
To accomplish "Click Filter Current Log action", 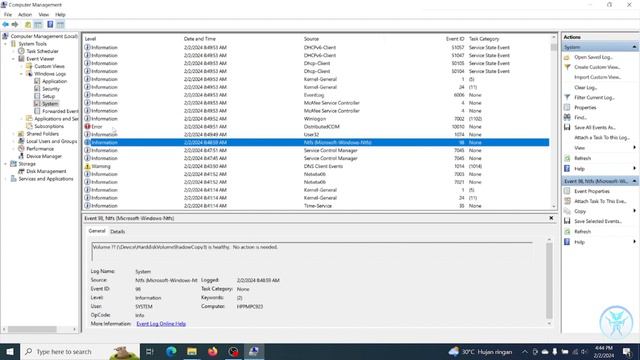I will pyautogui.click(x=594, y=98).
